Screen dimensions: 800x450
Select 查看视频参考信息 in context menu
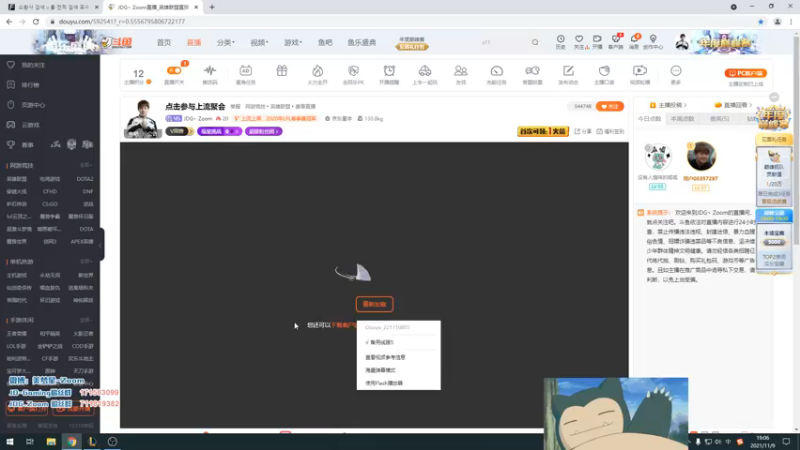(385, 357)
